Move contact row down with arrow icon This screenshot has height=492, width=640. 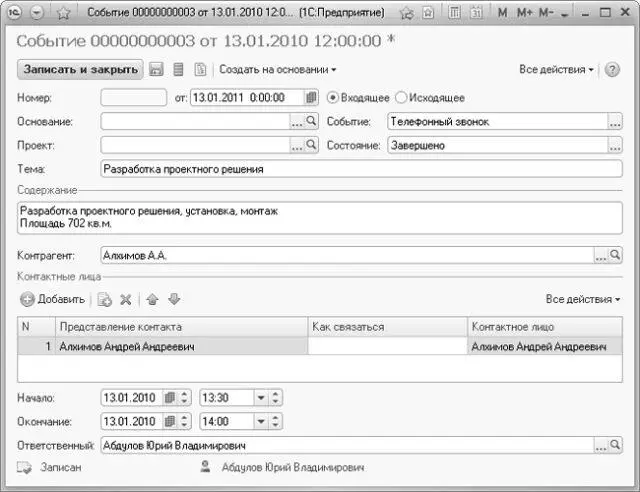pos(174,299)
